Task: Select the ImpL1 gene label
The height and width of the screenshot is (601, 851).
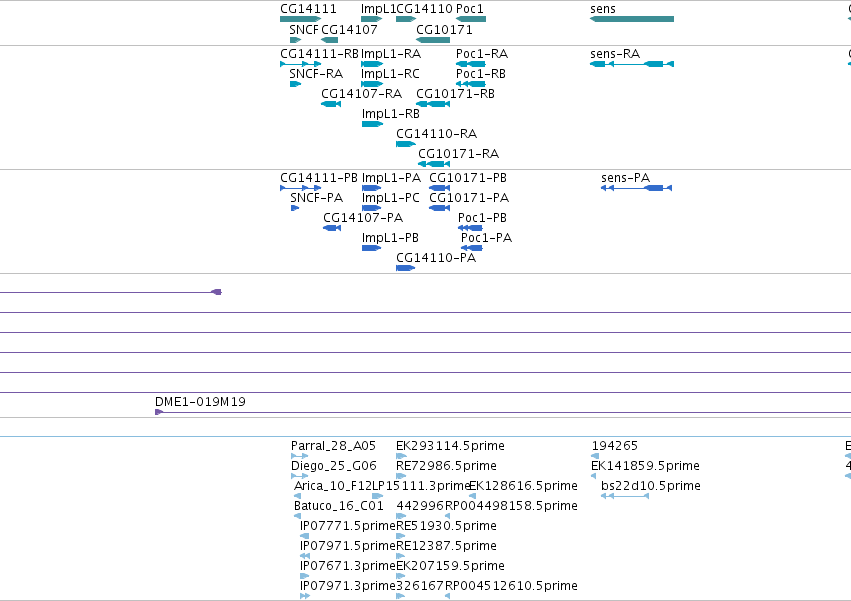Action: 378,9
